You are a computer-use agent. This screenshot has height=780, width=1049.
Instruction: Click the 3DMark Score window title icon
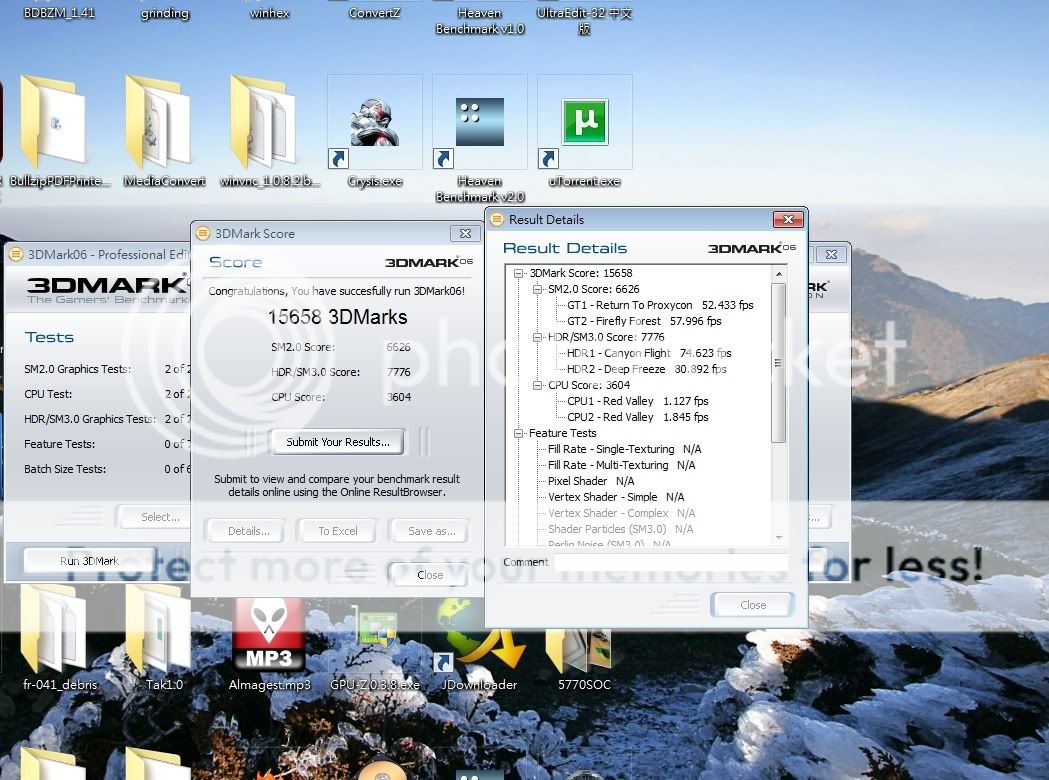tap(203, 233)
